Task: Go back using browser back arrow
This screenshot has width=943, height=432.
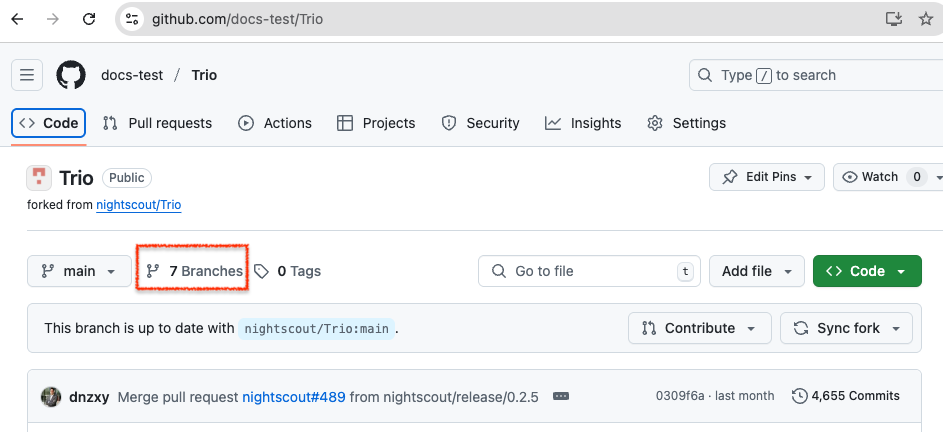Action: pyautogui.click(x=17, y=19)
